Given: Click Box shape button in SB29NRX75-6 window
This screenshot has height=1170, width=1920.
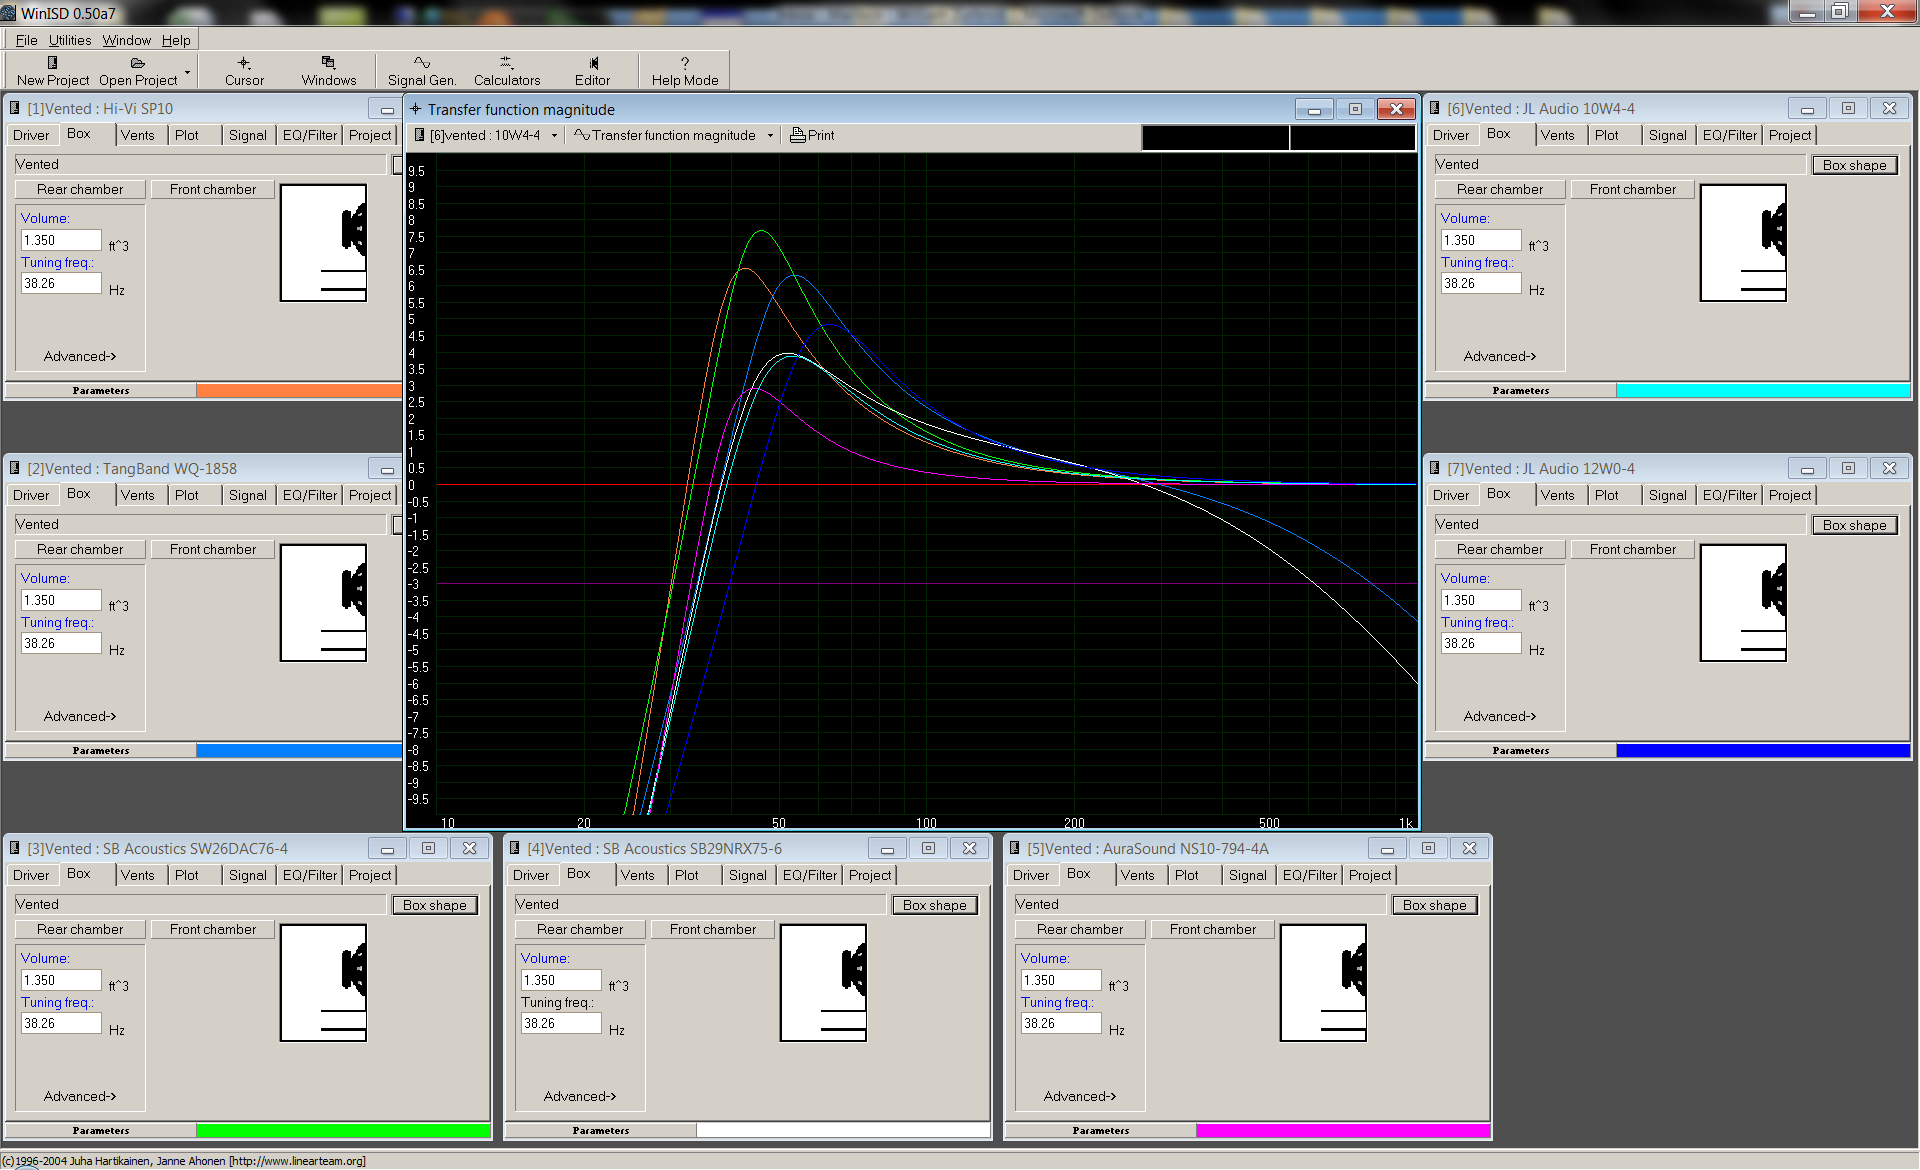Looking at the screenshot, I should (x=935, y=905).
